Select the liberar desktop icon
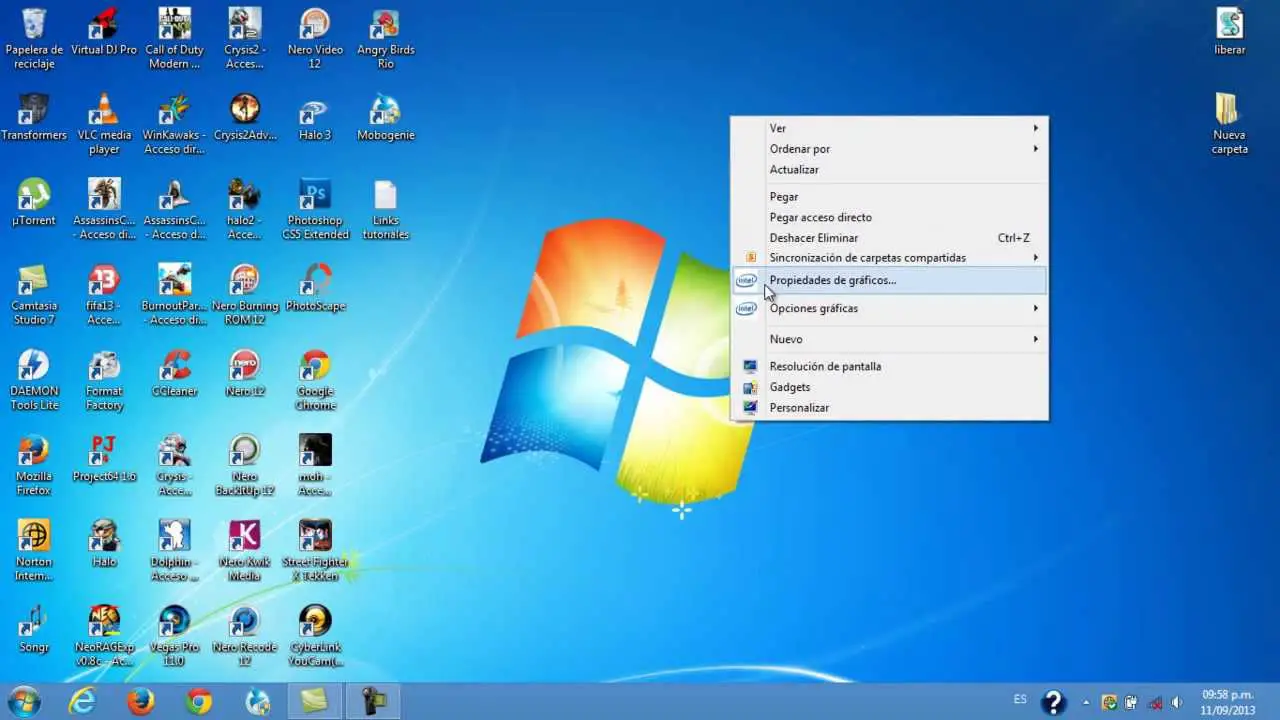The image size is (1280, 720). [1229, 32]
